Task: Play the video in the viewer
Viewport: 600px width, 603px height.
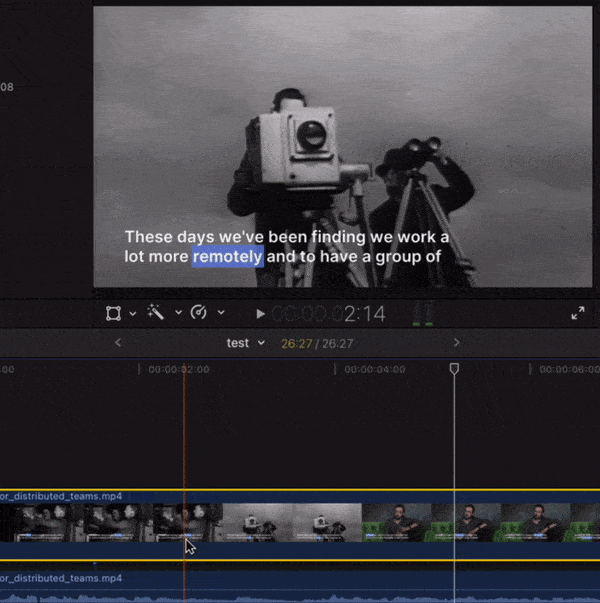Action: click(x=260, y=314)
